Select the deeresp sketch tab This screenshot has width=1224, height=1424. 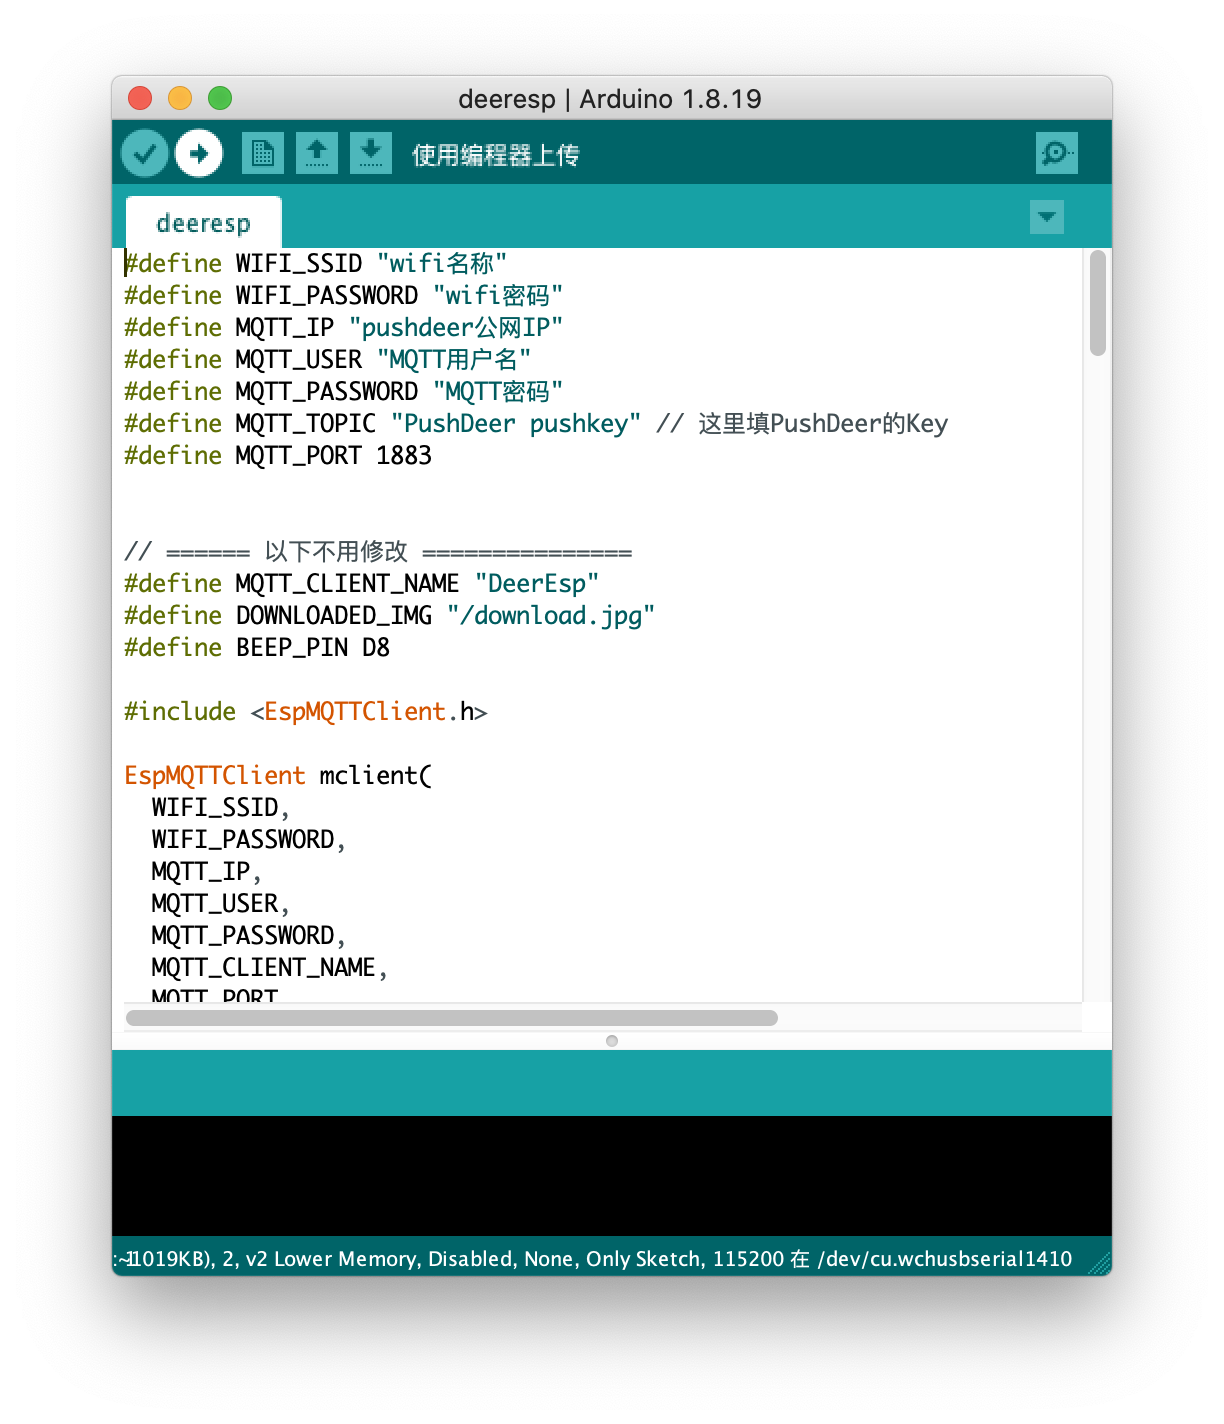(x=204, y=223)
